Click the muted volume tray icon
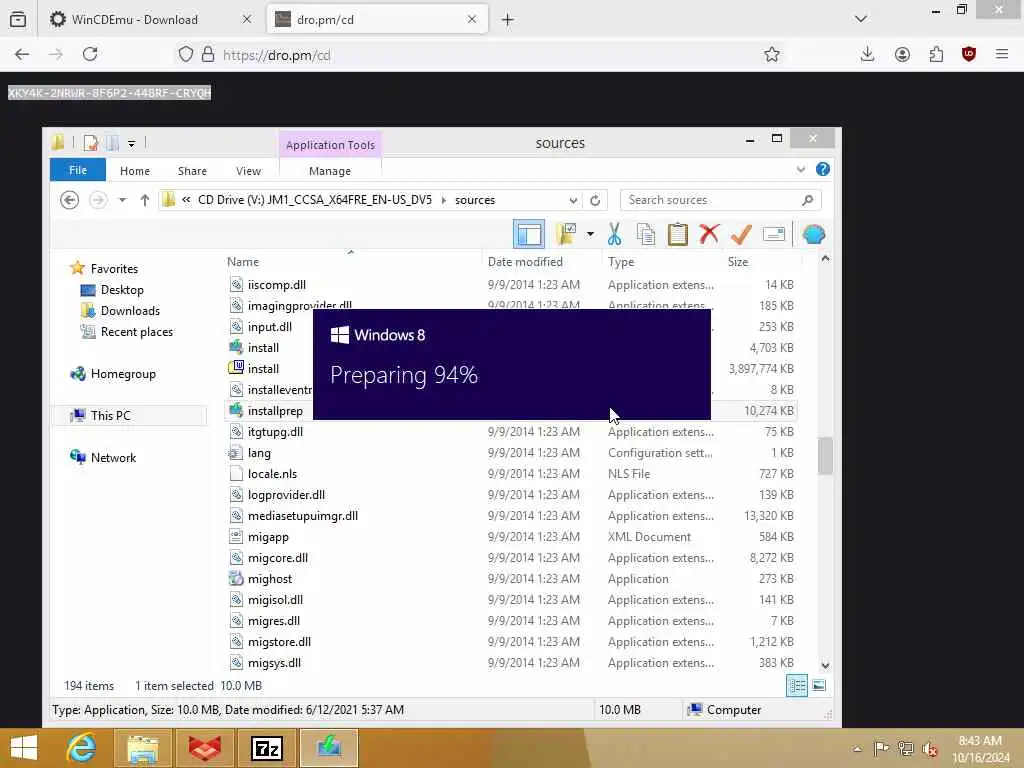 [x=929, y=749]
